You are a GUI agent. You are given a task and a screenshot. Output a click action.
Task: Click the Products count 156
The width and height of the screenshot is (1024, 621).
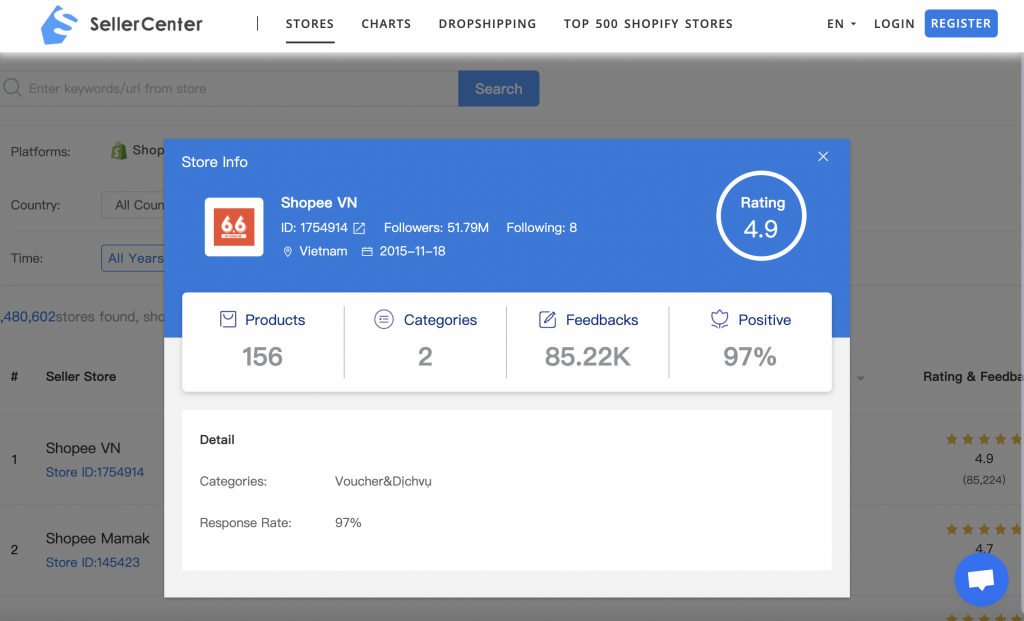[x=263, y=357]
